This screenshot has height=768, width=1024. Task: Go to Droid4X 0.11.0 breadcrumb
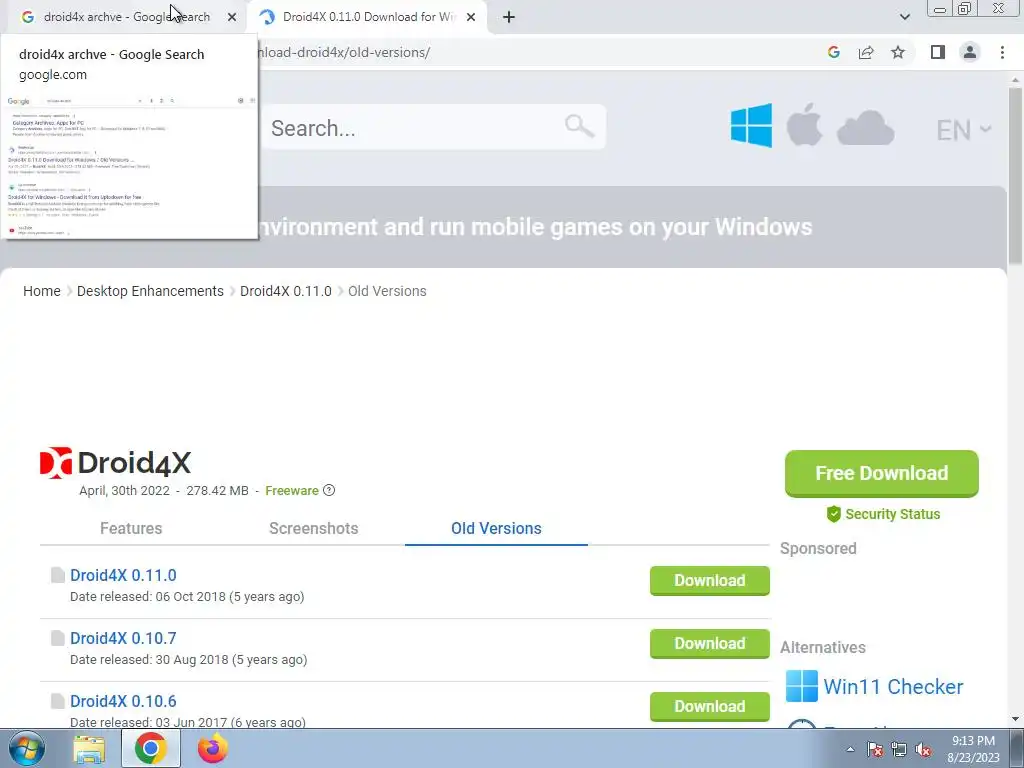click(286, 291)
